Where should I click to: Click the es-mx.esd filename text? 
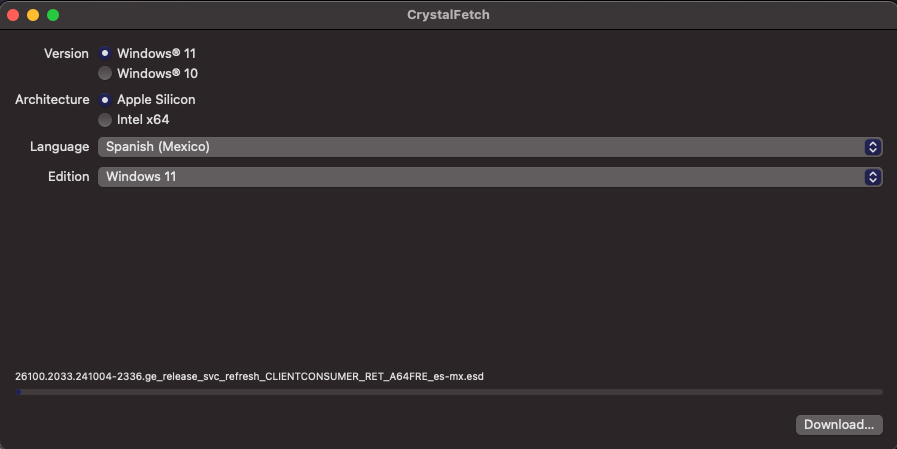[249, 376]
